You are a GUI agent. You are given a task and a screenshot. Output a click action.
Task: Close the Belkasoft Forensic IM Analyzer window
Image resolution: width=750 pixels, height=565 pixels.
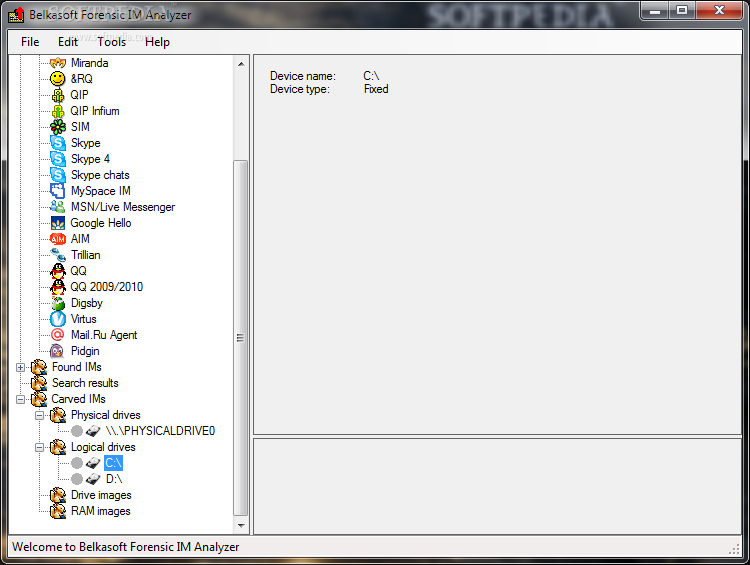click(719, 10)
